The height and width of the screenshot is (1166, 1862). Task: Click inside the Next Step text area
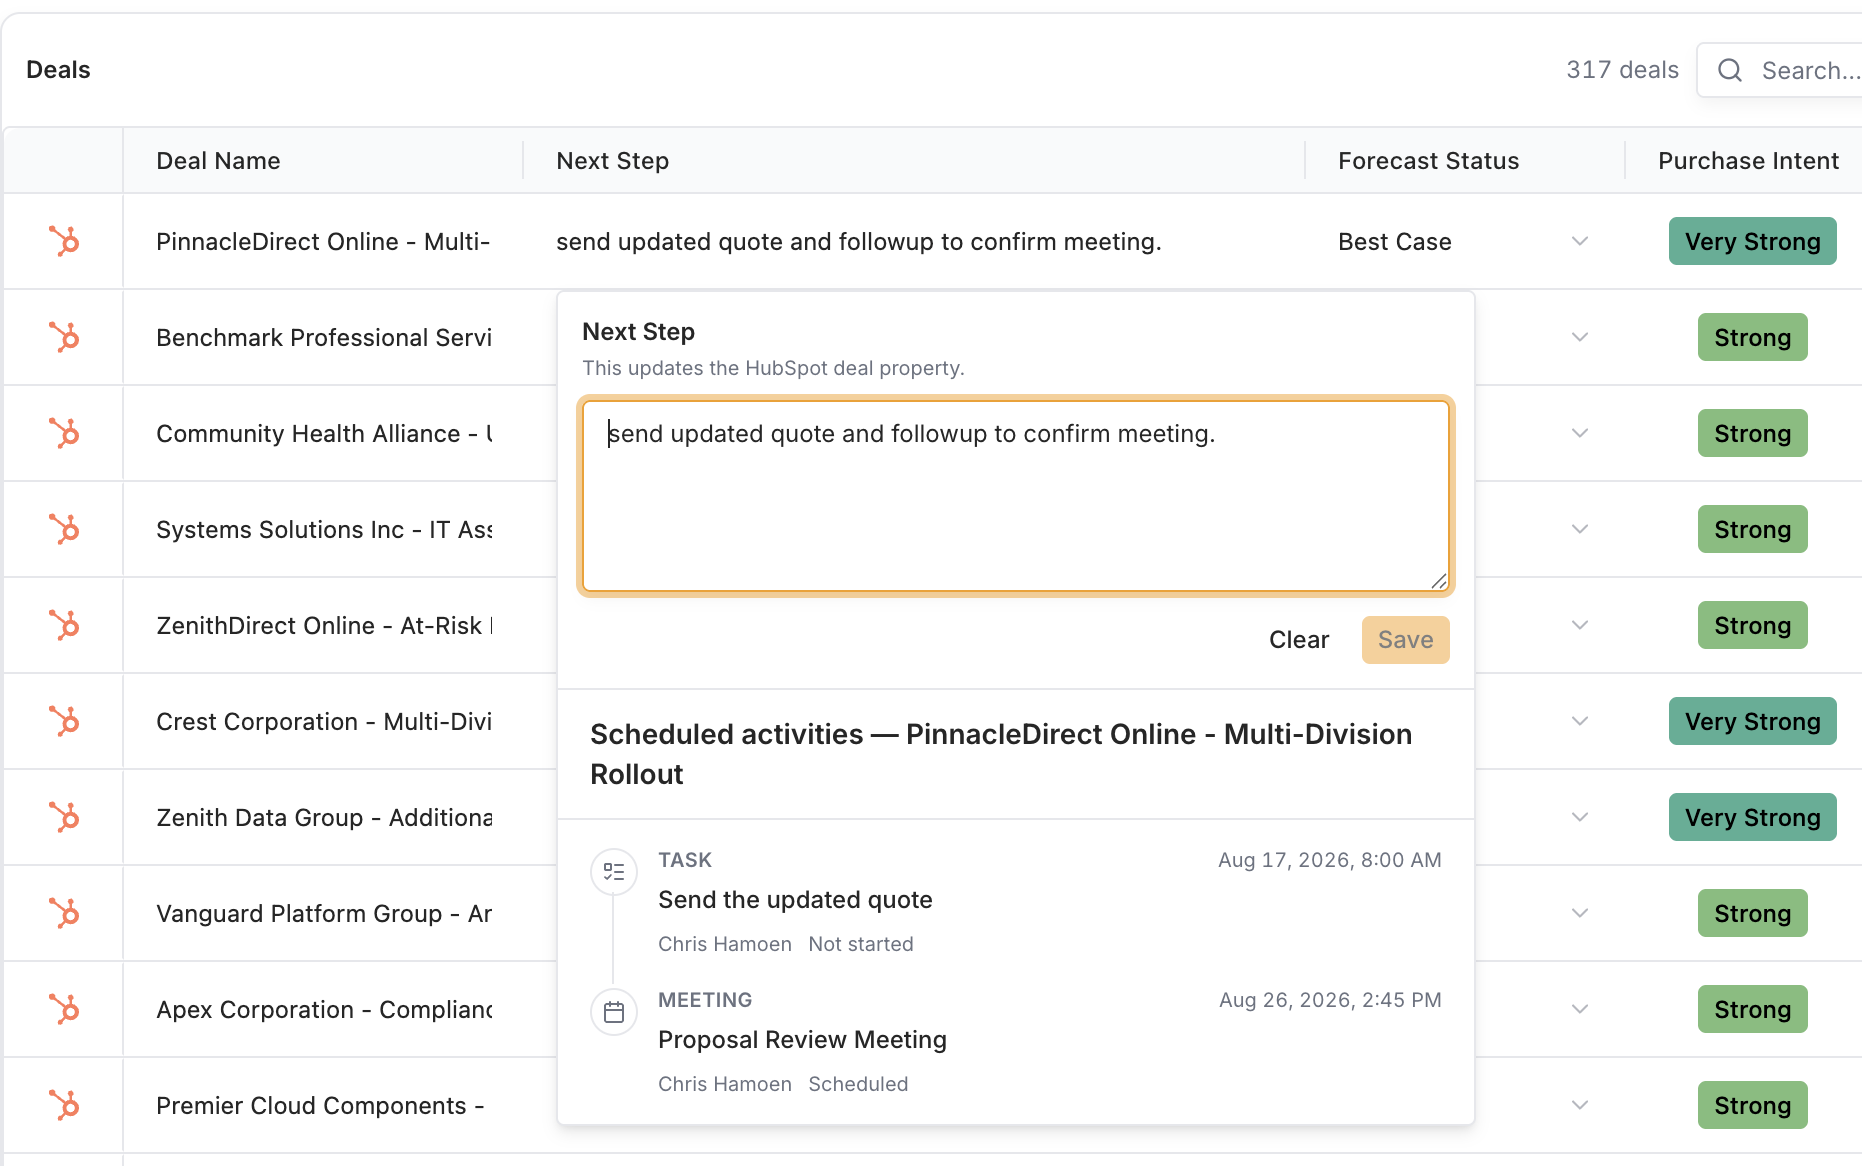[x=1015, y=496]
